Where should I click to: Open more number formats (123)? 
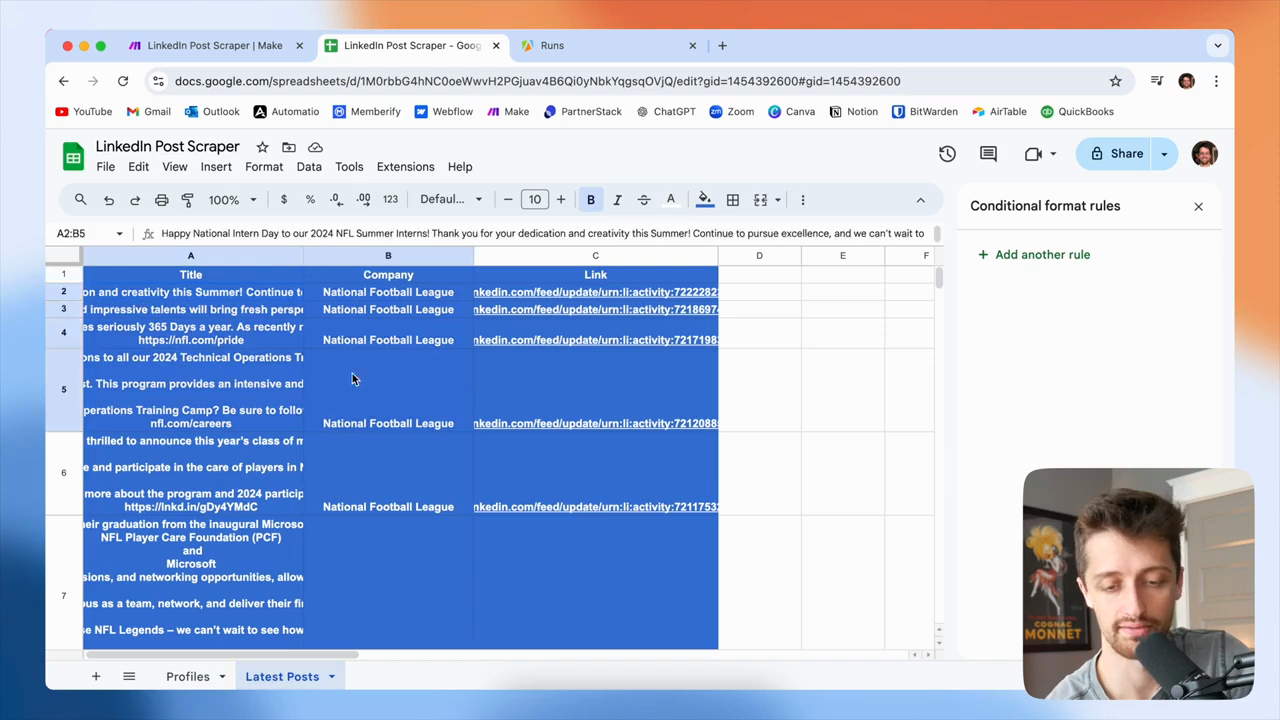click(x=390, y=200)
